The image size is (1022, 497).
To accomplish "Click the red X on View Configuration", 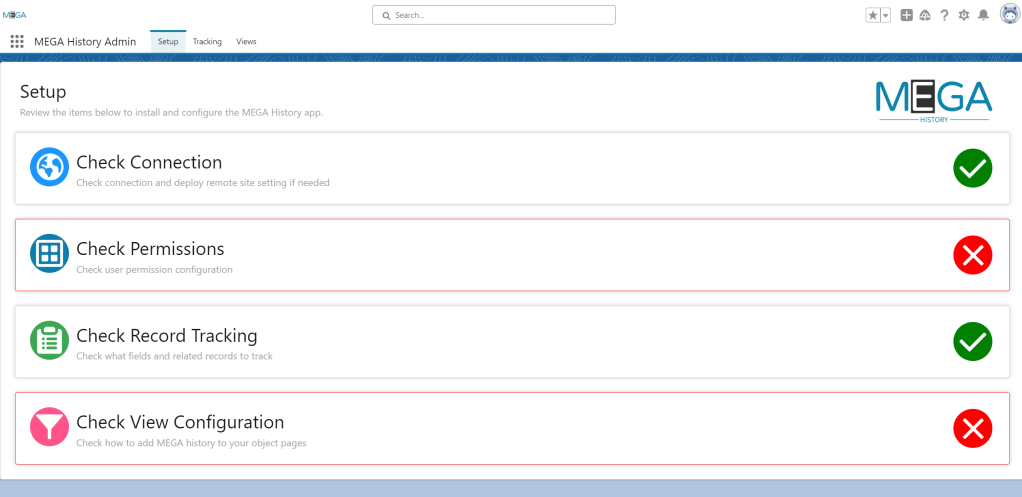I will click(972, 428).
